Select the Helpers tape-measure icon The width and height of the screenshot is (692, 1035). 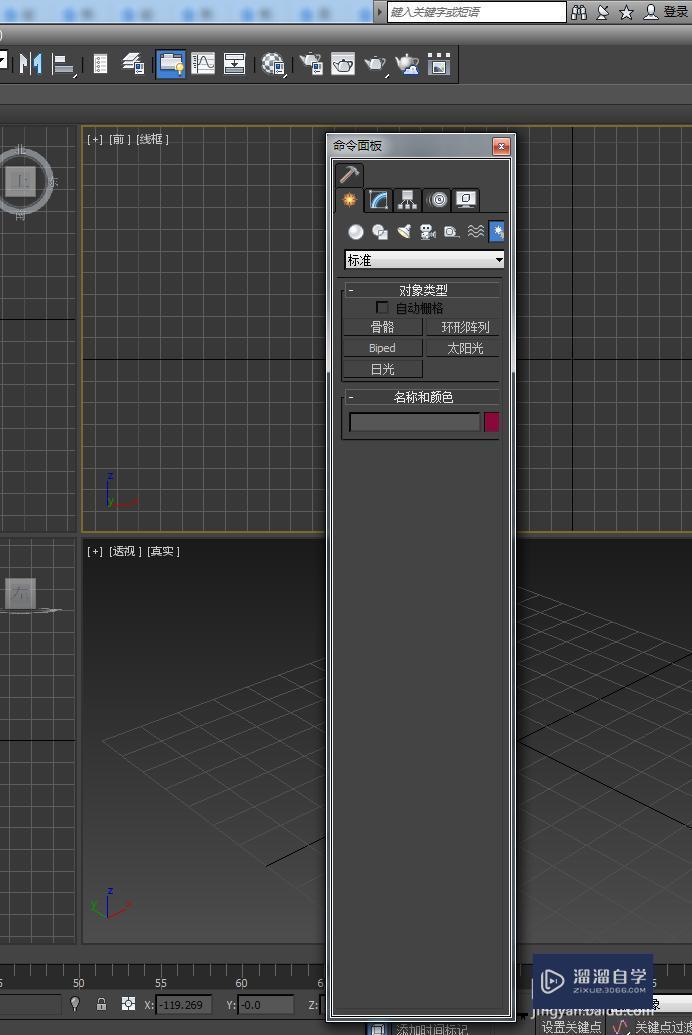[x=452, y=232]
